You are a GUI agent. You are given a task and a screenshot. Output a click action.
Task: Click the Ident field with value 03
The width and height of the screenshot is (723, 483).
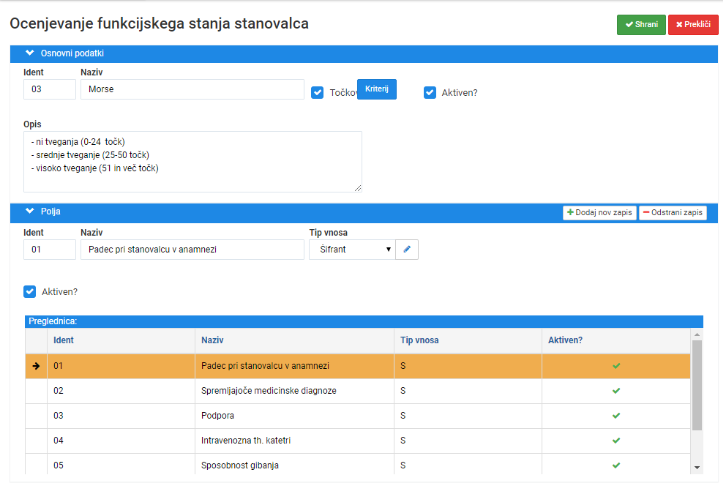49,89
